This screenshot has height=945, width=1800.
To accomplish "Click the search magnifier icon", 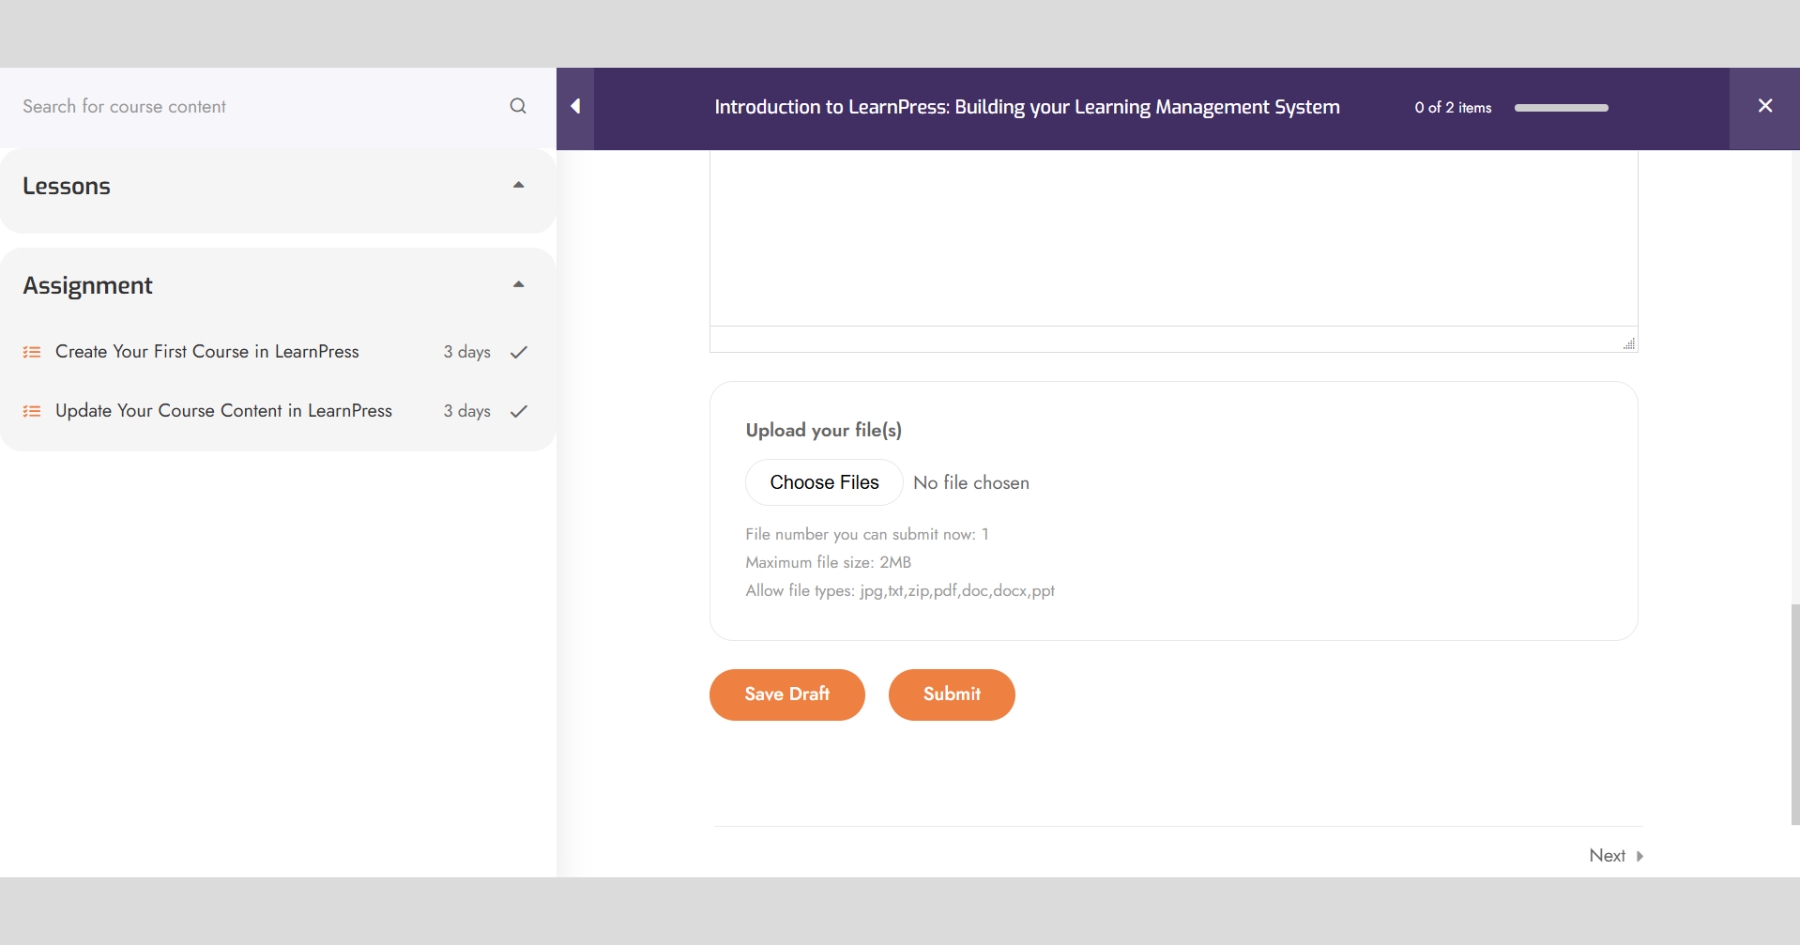I will (x=518, y=106).
